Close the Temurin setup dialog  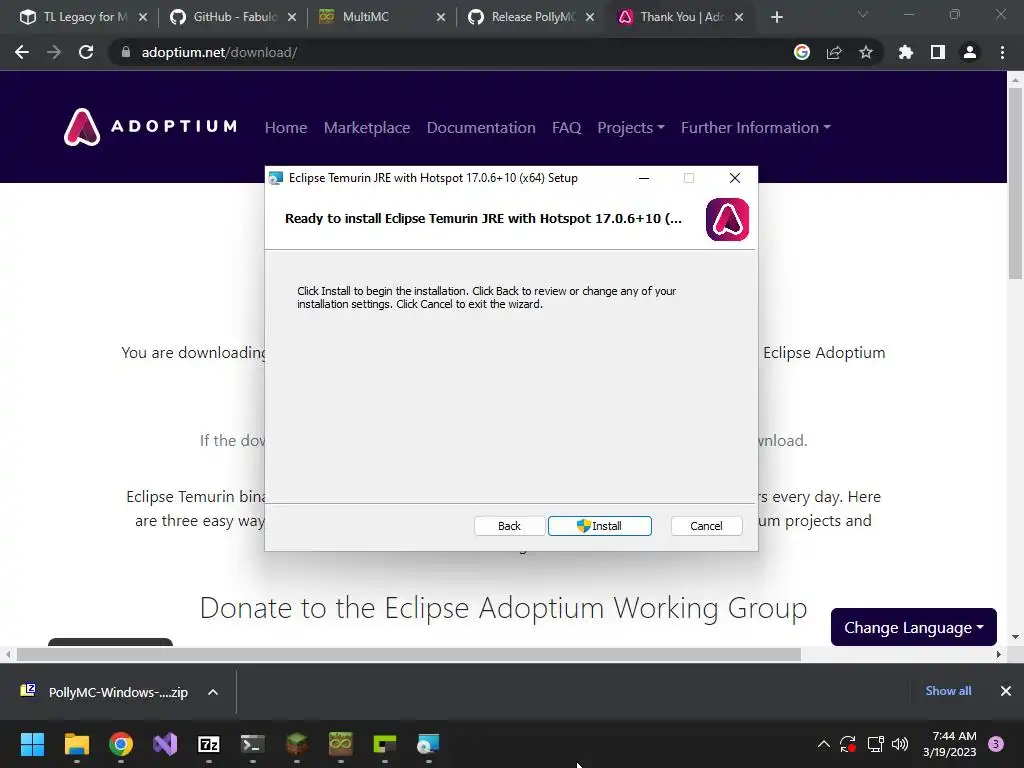click(735, 178)
